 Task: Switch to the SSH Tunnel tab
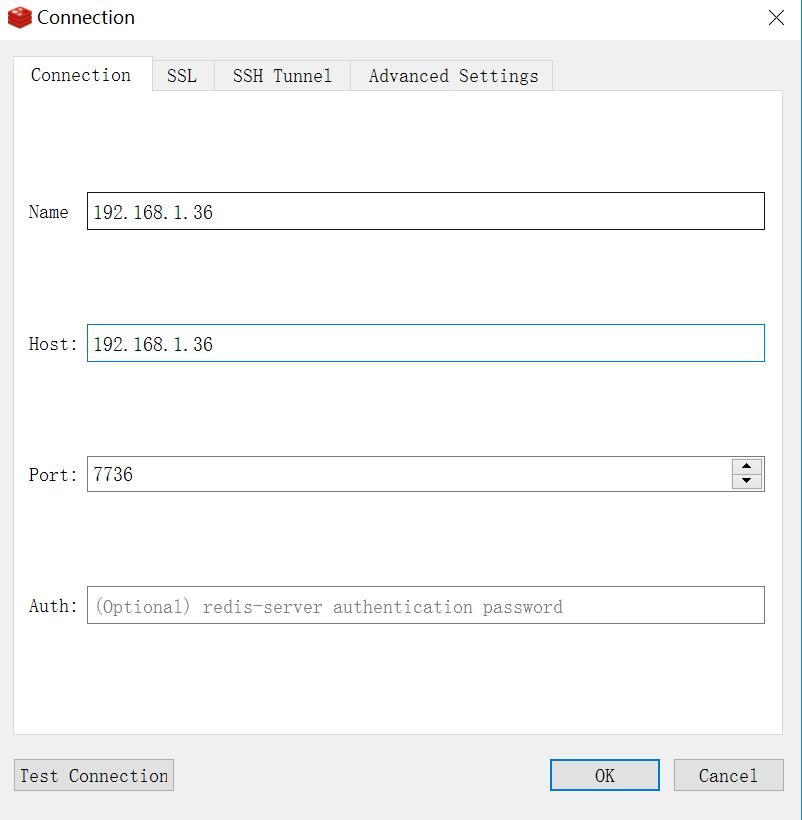point(282,76)
